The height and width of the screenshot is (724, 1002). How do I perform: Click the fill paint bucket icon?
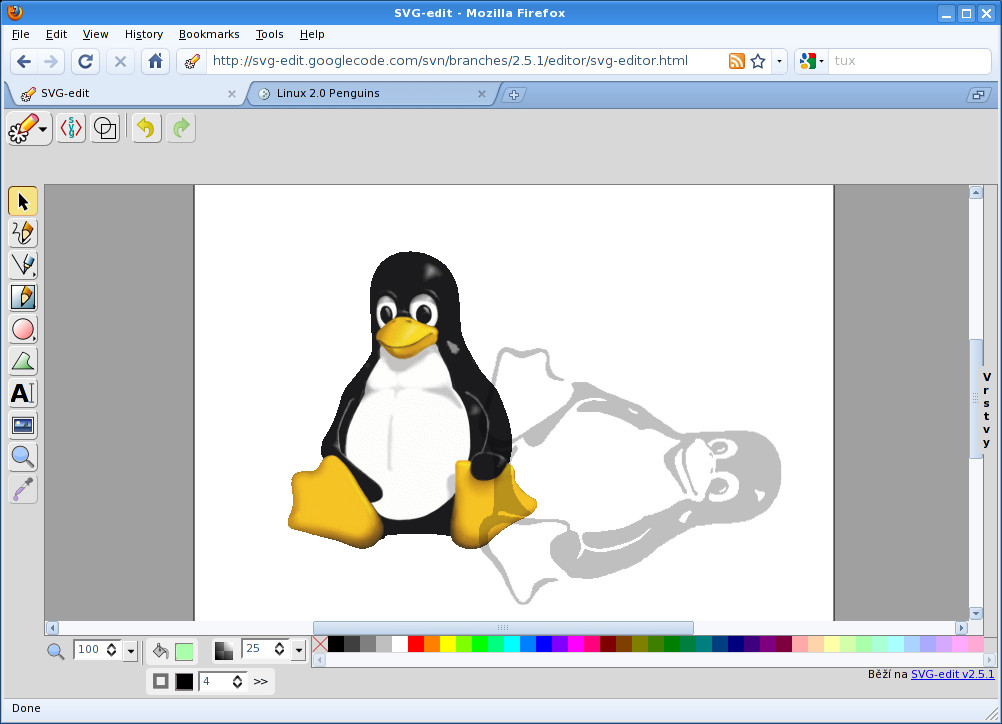[160, 651]
